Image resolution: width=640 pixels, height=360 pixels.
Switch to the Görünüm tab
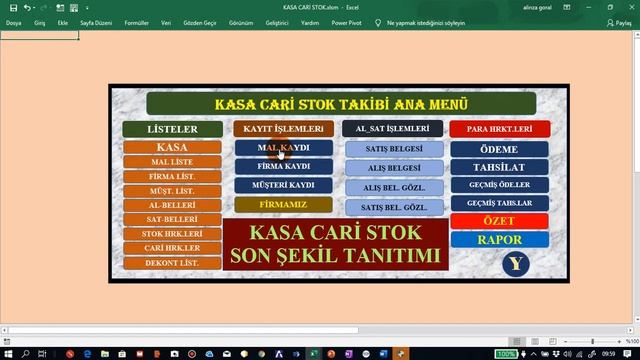(x=241, y=23)
